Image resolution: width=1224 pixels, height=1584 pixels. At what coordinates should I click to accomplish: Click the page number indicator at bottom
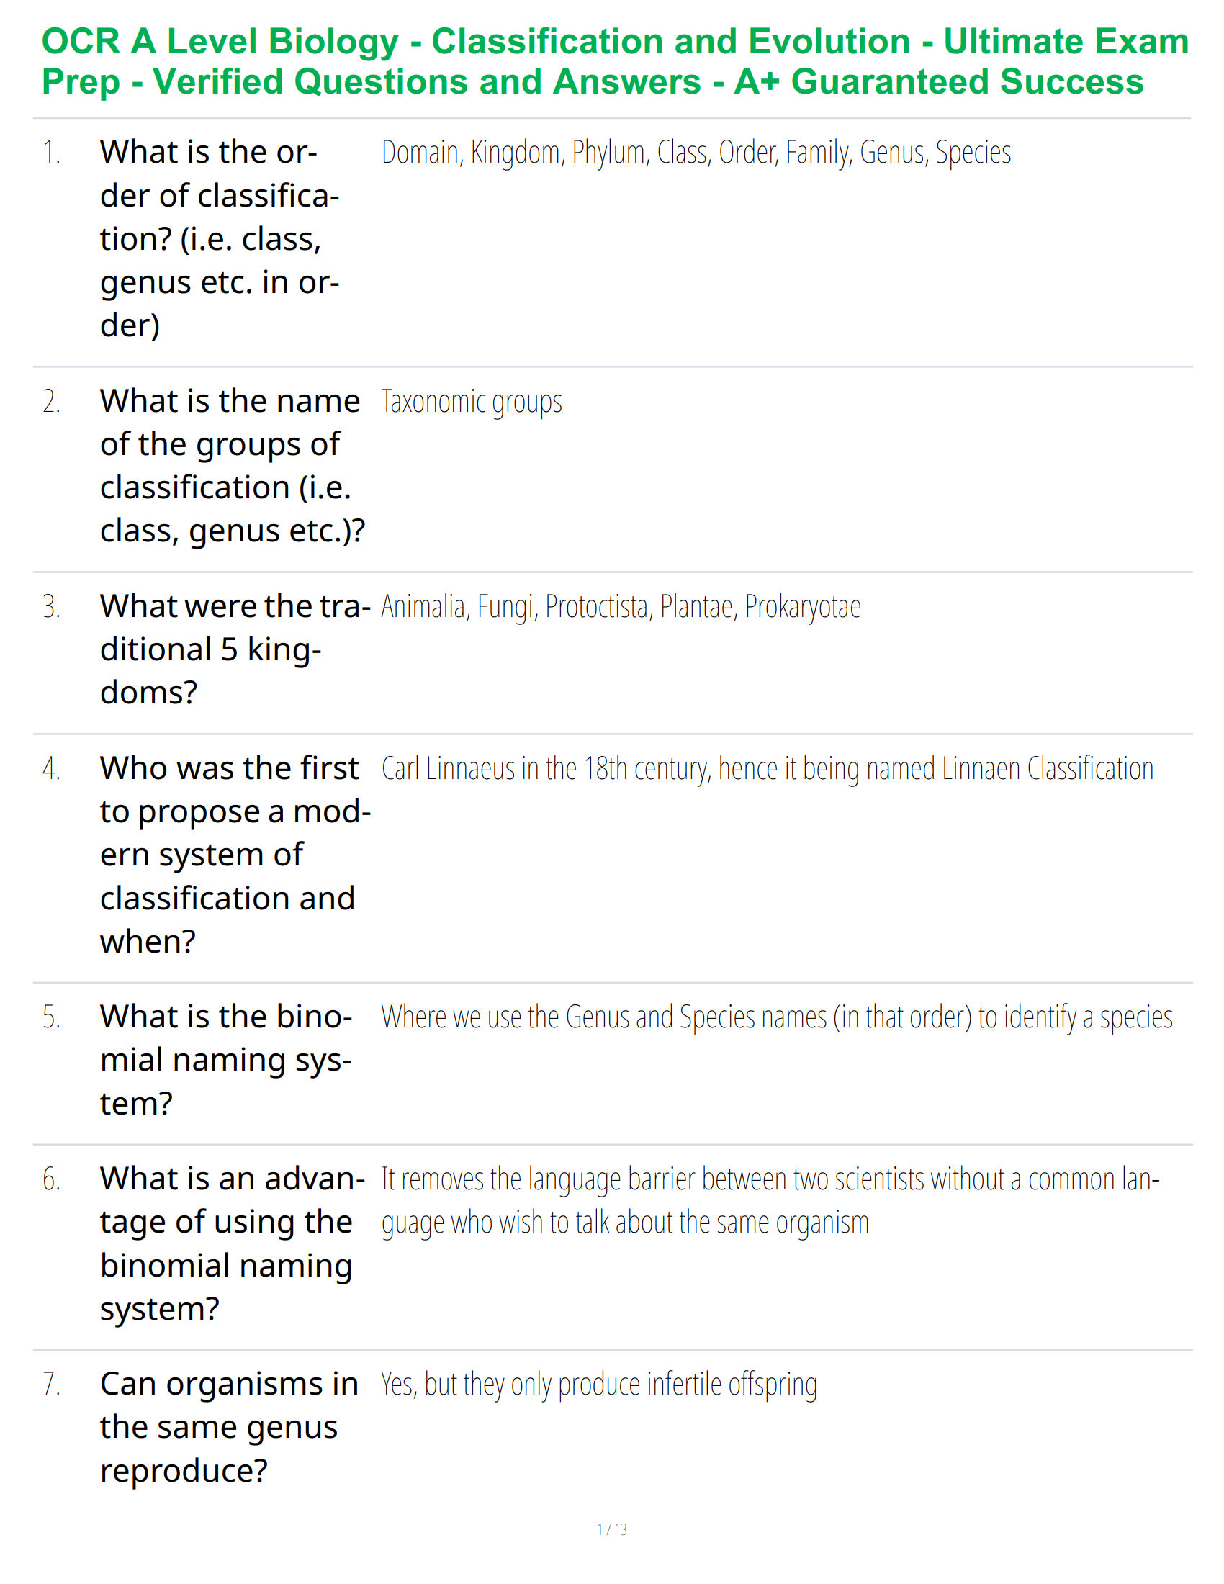click(612, 1529)
